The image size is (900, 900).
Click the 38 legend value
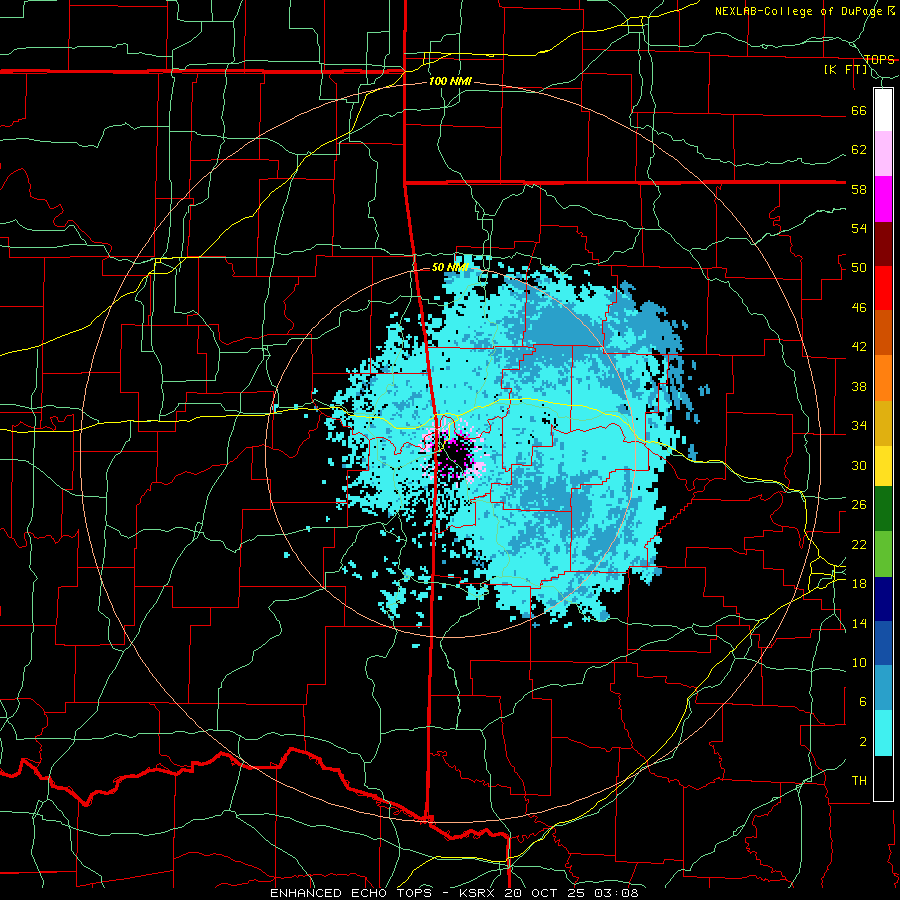(859, 386)
